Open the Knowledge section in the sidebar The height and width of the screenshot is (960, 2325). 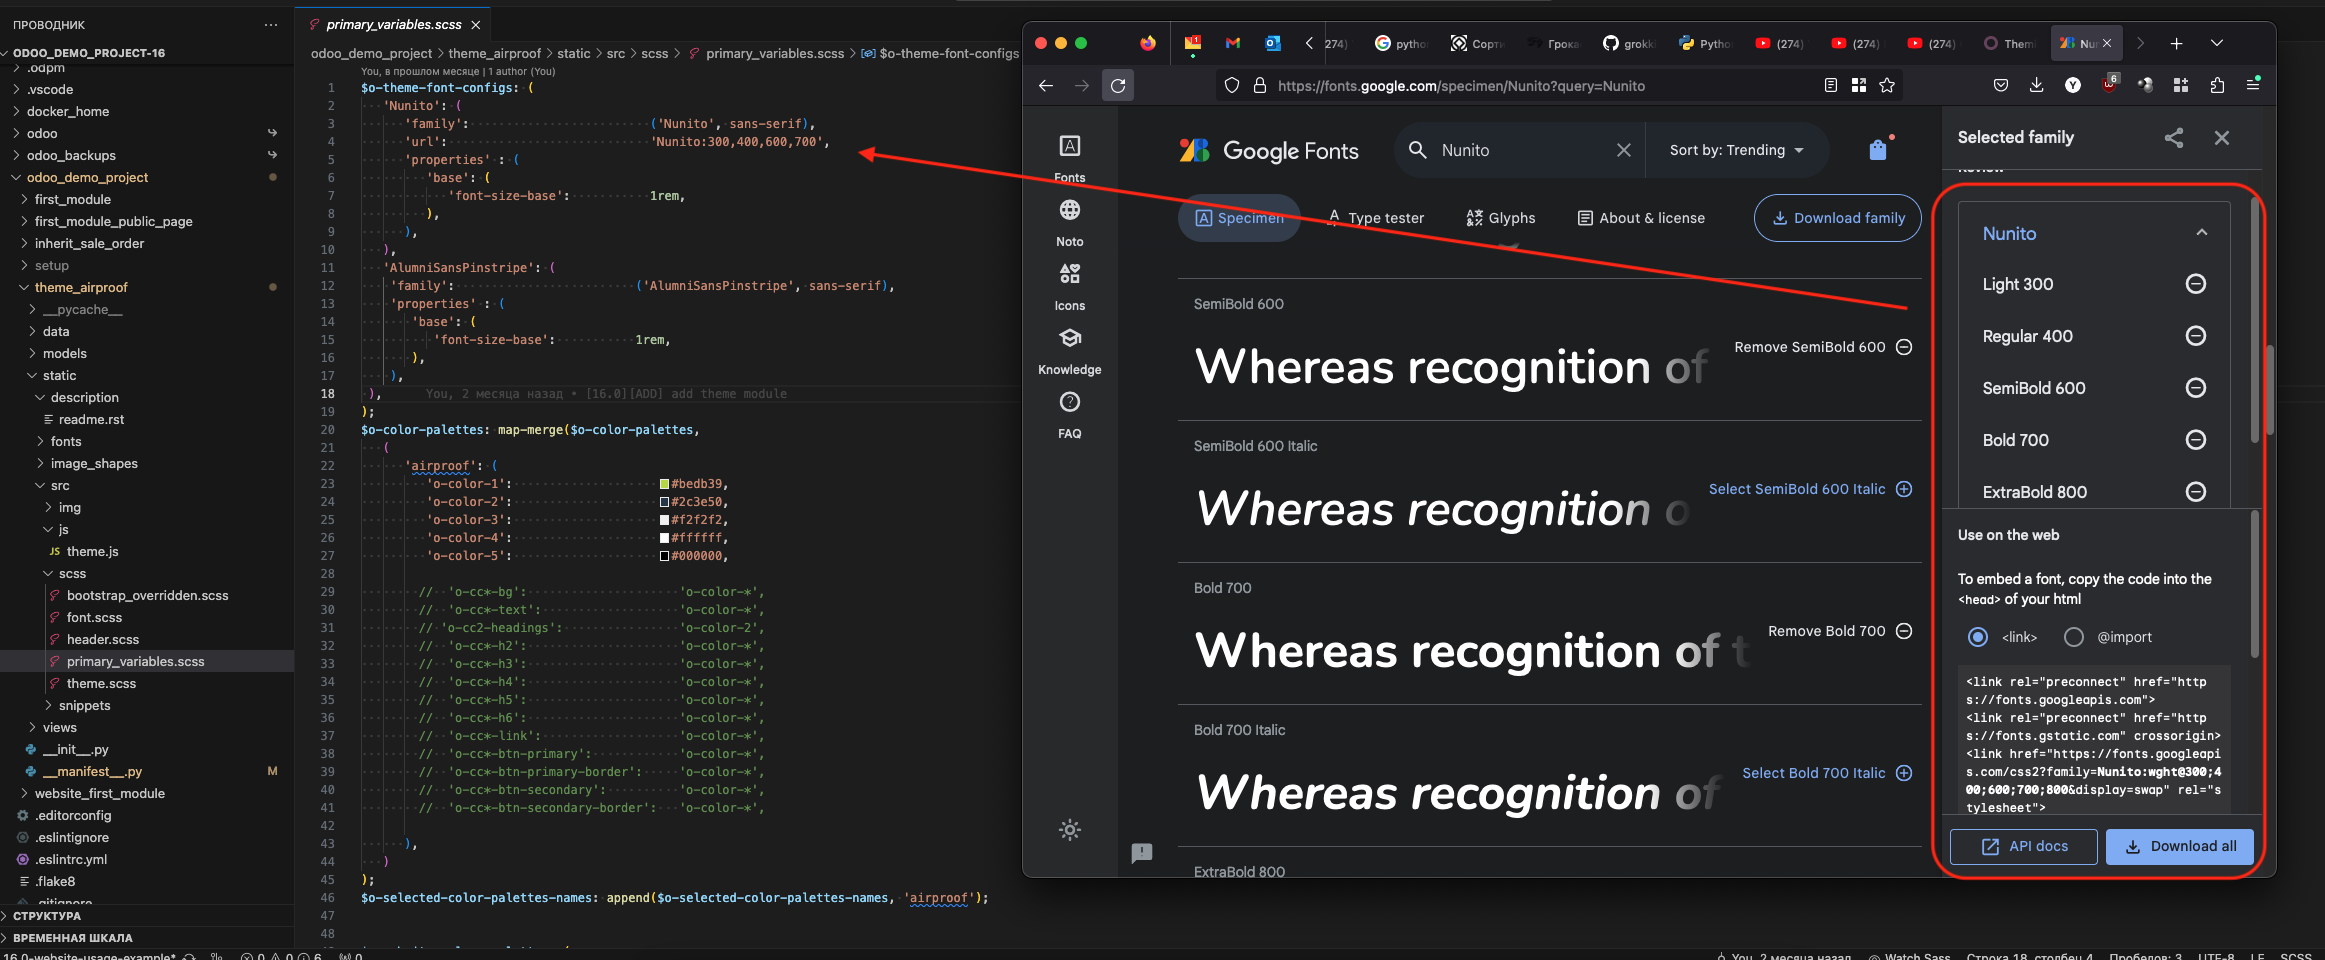tap(1069, 350)
